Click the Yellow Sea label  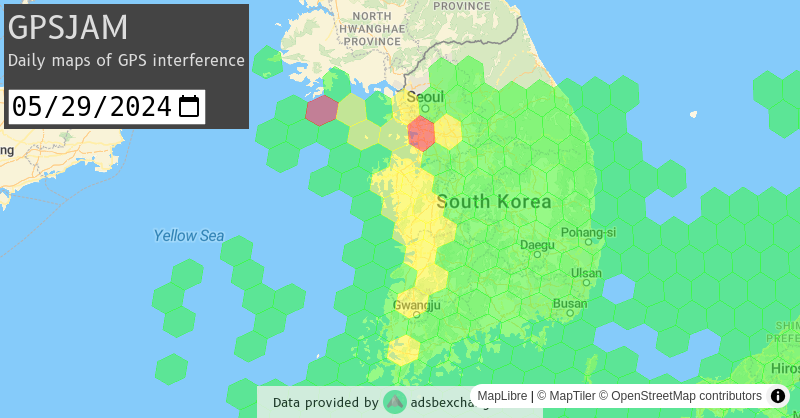(189, 236)
